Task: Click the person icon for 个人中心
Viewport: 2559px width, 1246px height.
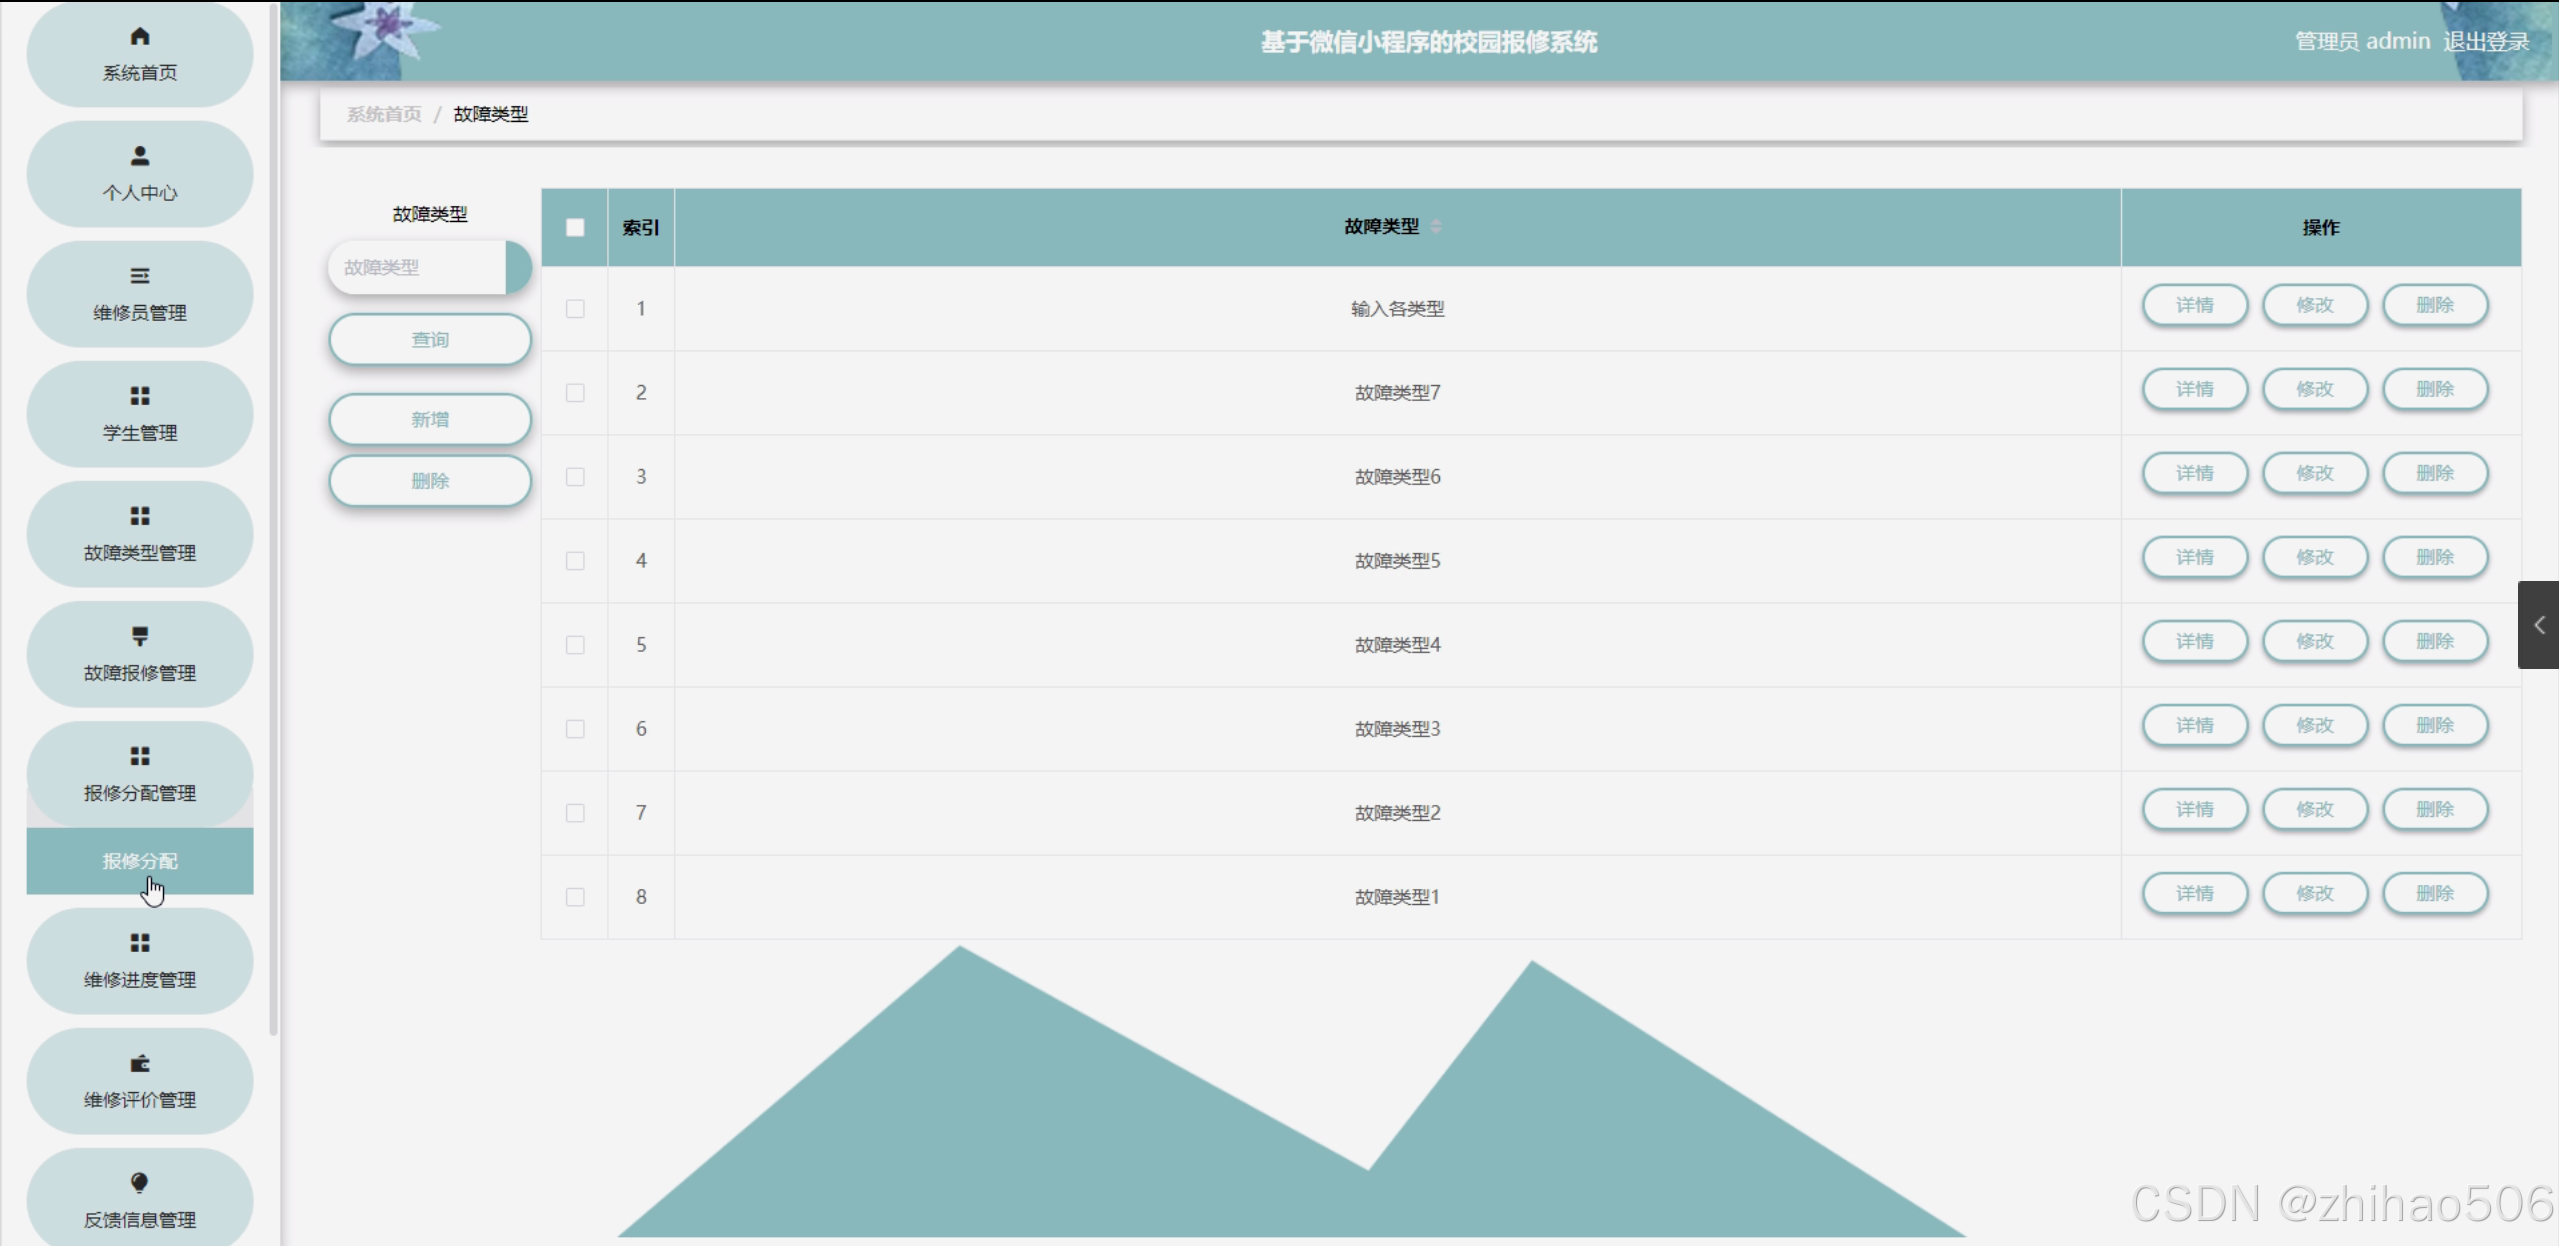Action: pos(140,156)
